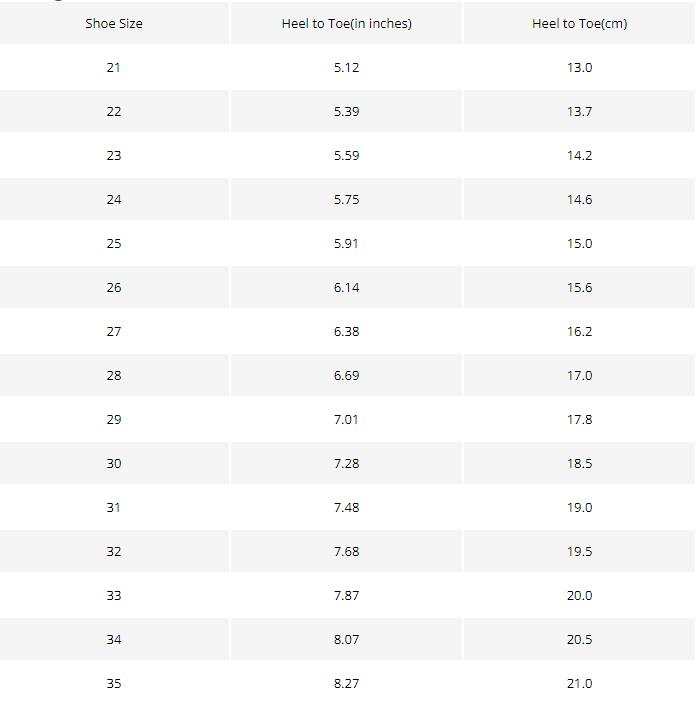Click the 15.6 cm value
The image size is (699, 701).
pyautogui.click(x=580, y=287)
